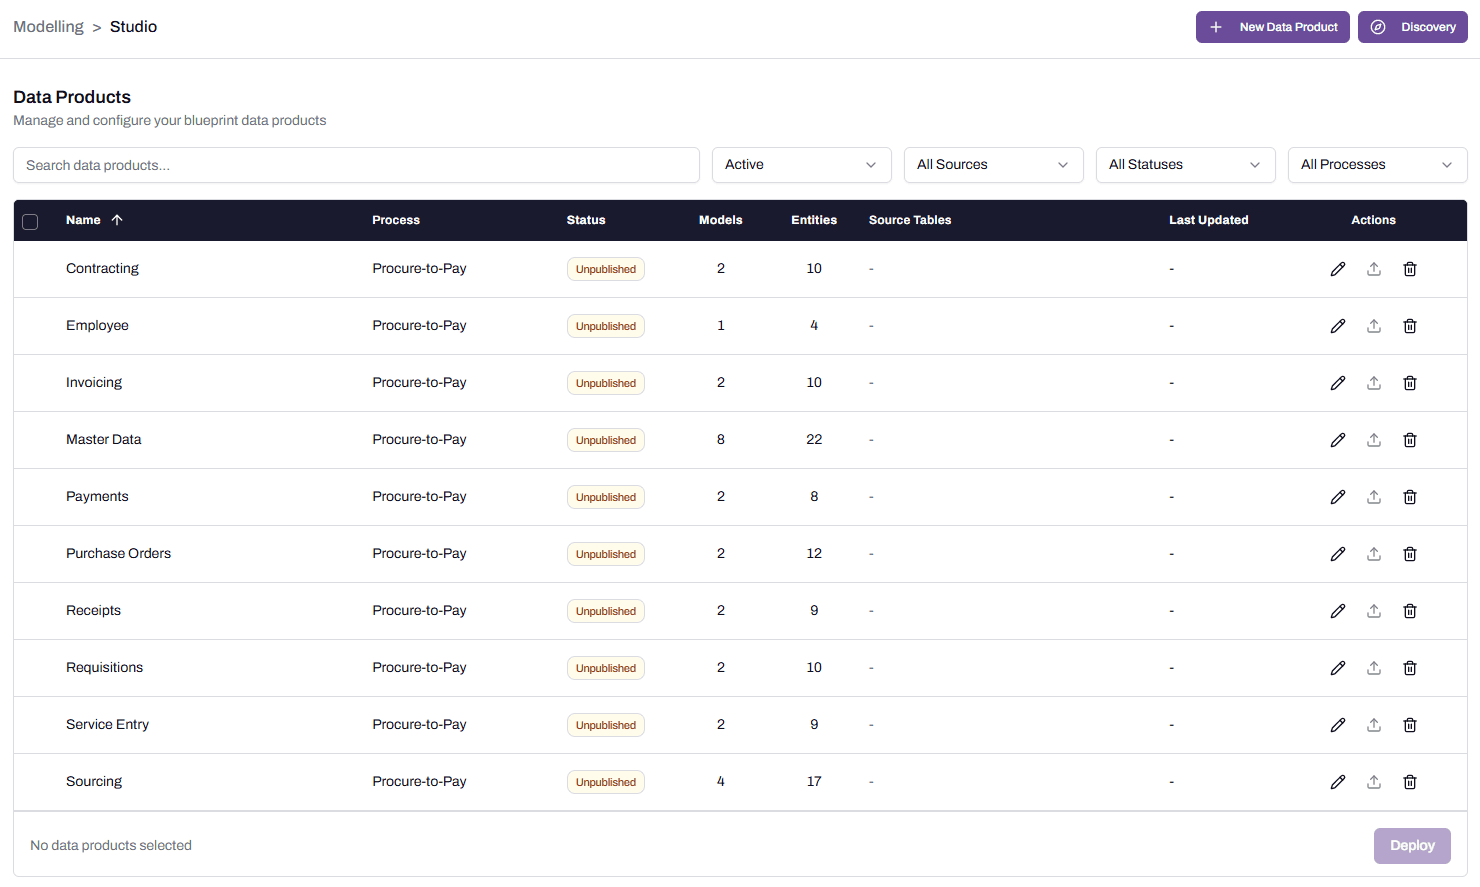Upload icon for Master Data row
1480x887 pixels.
1374,440
